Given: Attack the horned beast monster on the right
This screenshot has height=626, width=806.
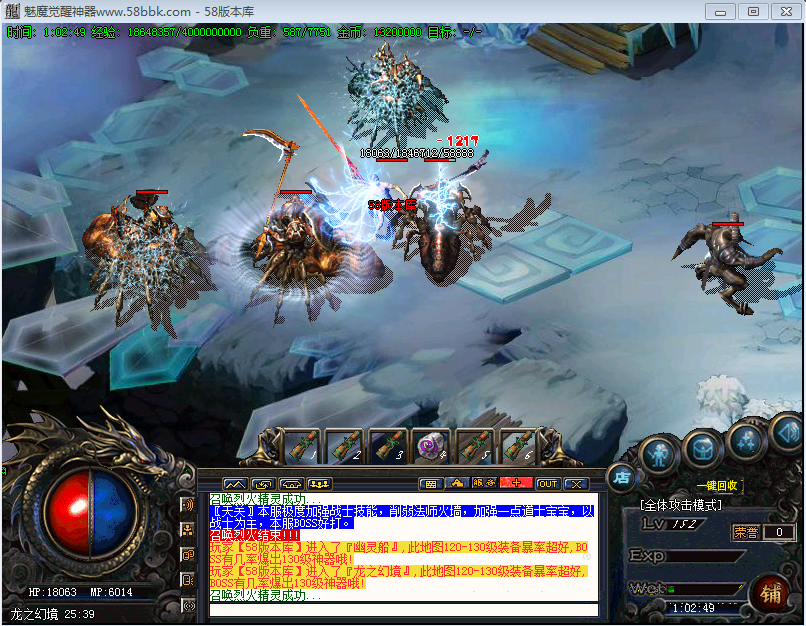Looking at the screenshot, I should click(725, 267).
